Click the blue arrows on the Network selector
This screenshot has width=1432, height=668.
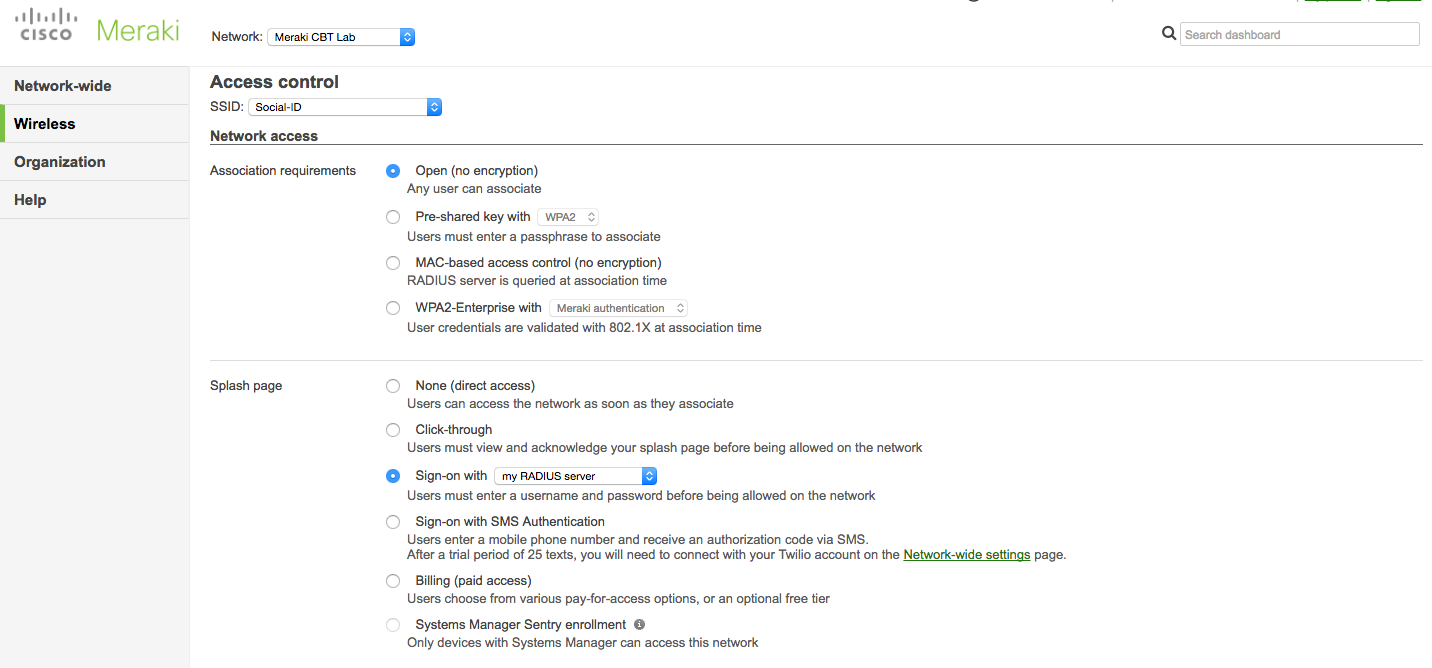[x=406, y=36]
